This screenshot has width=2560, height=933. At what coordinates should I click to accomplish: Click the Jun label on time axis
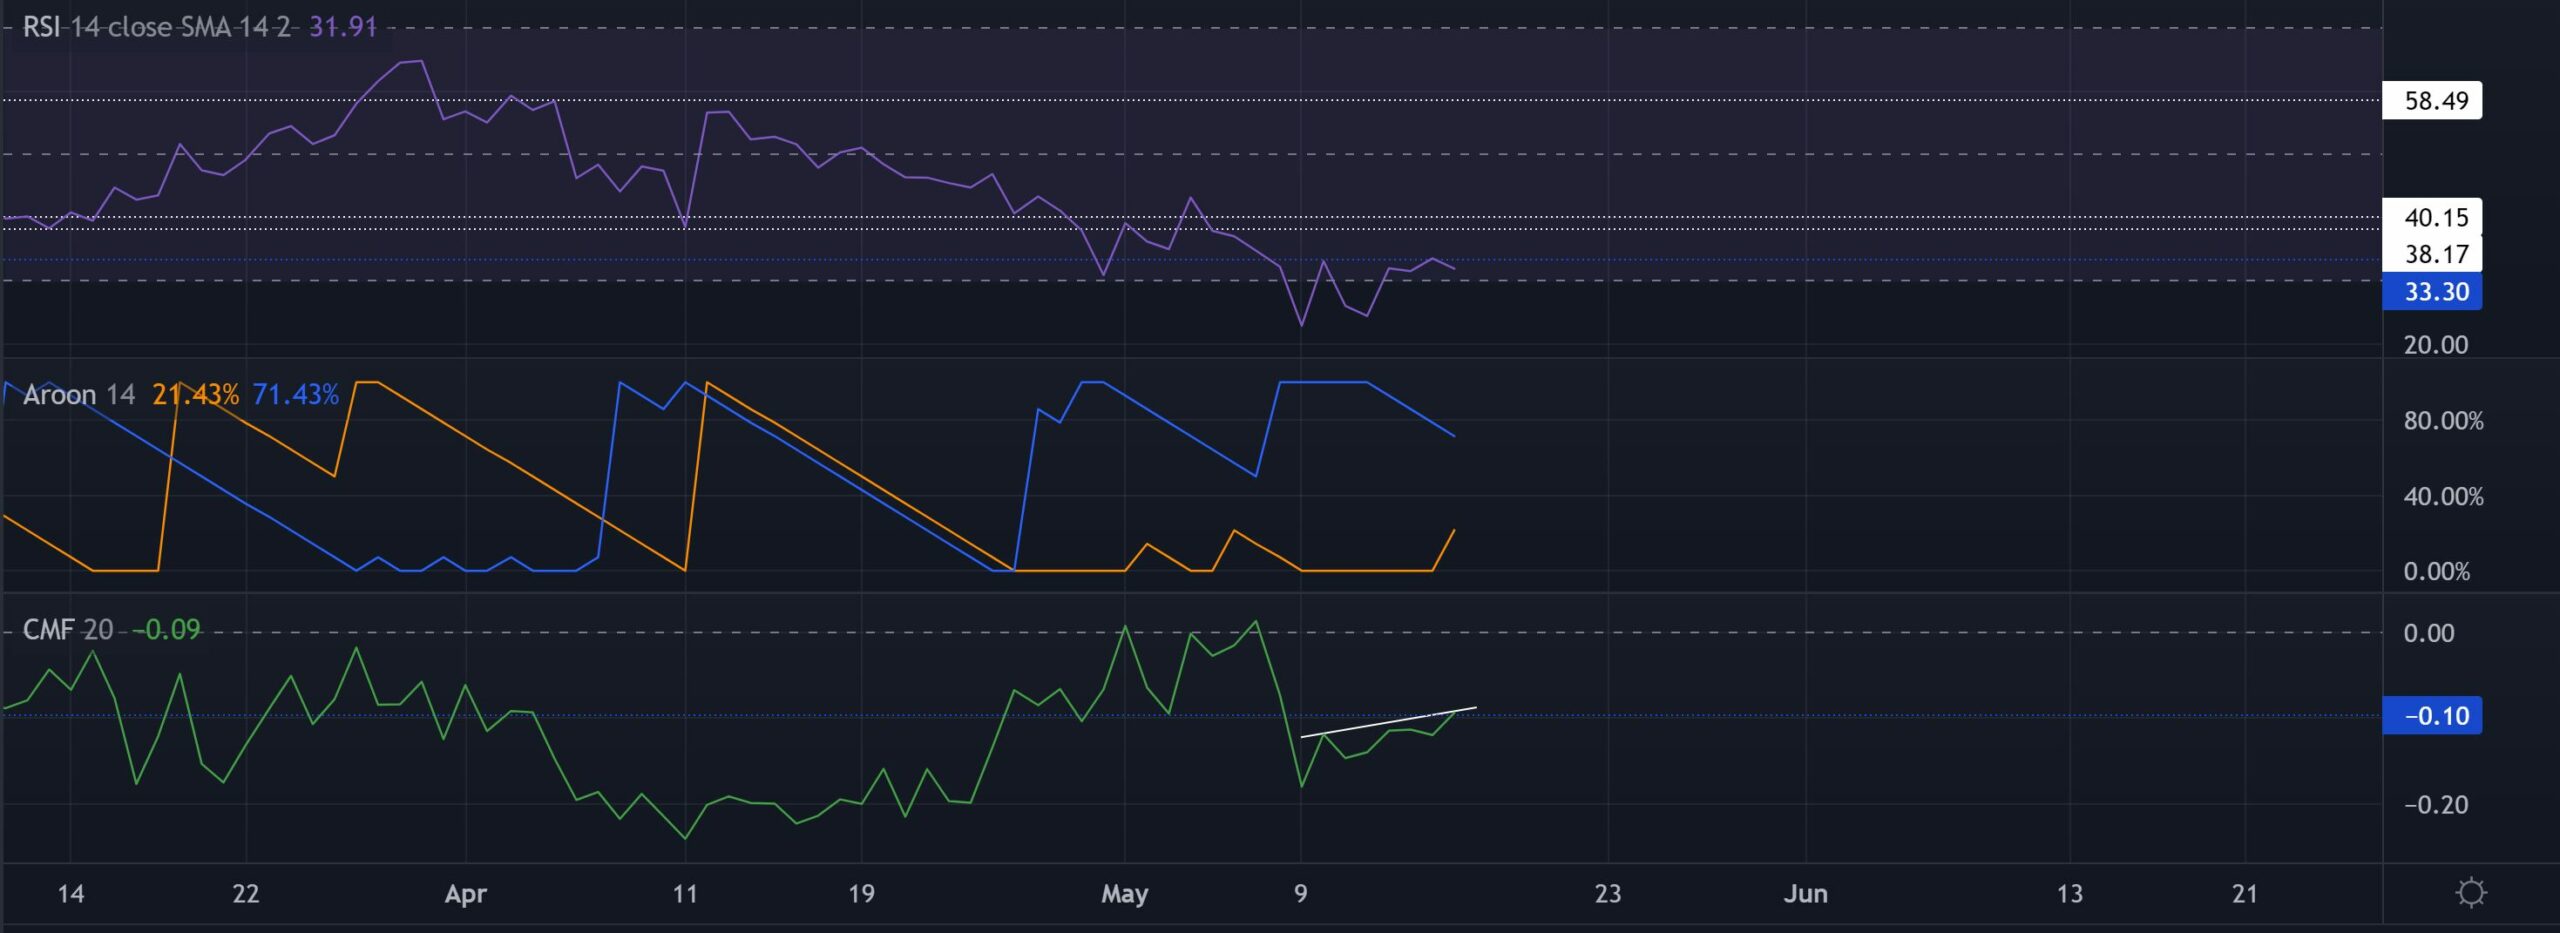click(x=1805, y=894)
